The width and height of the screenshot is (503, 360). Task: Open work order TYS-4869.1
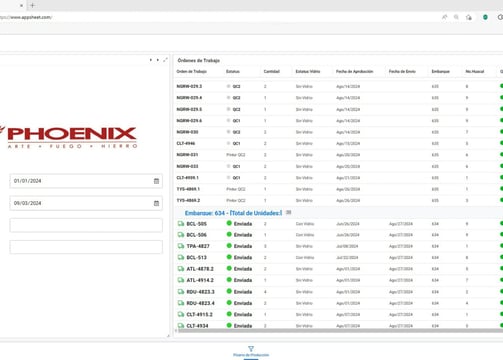pyautogui.click(x=188, y=189)
